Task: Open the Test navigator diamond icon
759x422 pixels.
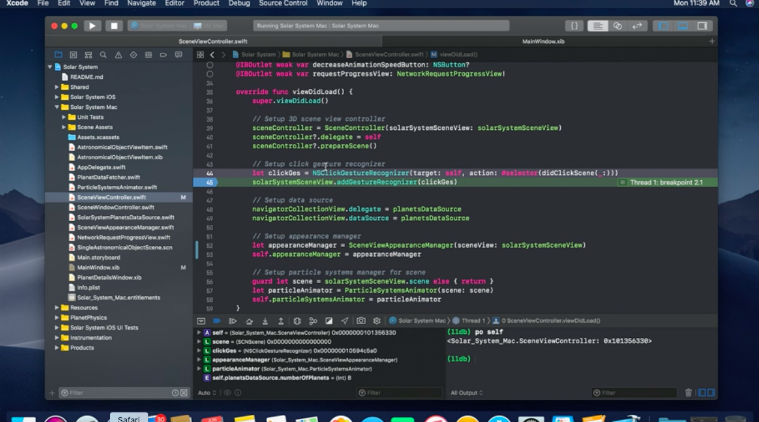Action: (x=133, y=55)
